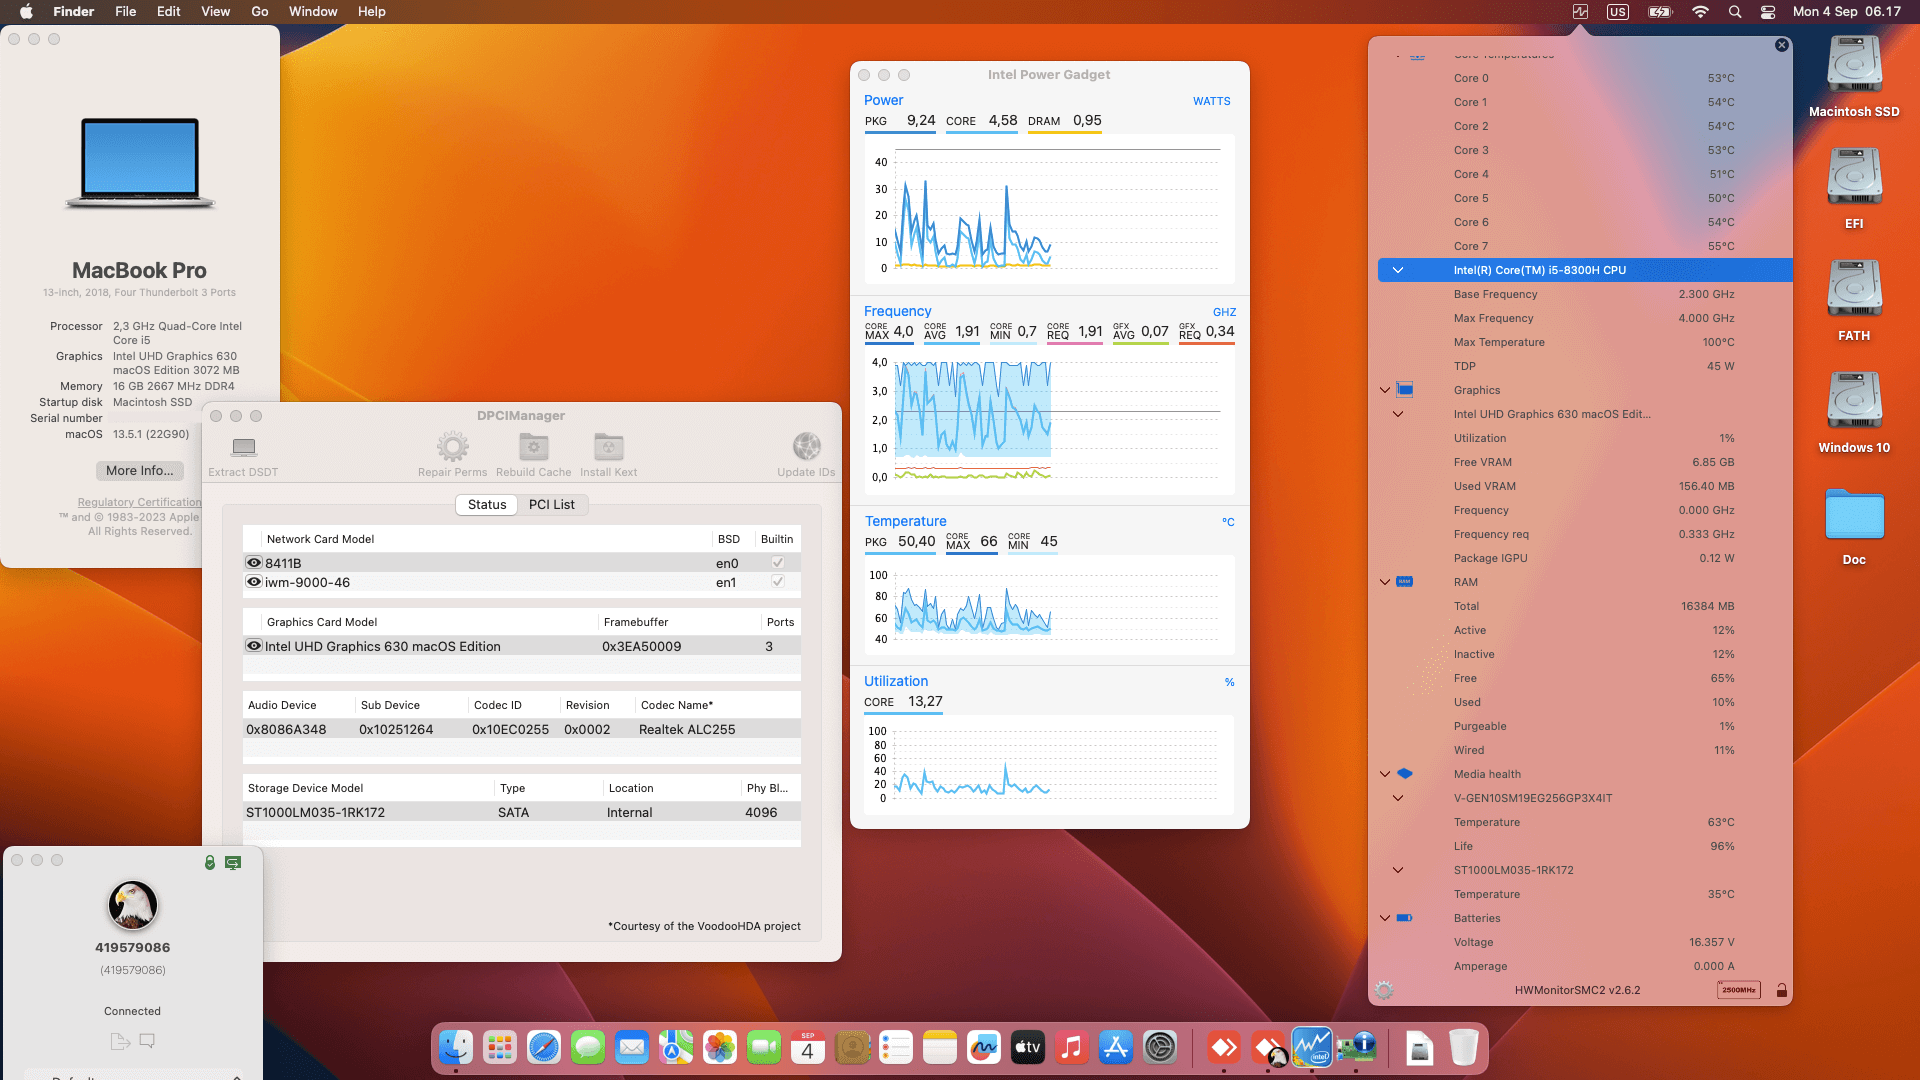This screenshot has height=1080, width=1920.
Task: Collapse the RAM group chevron
Action: (1385, 582)
